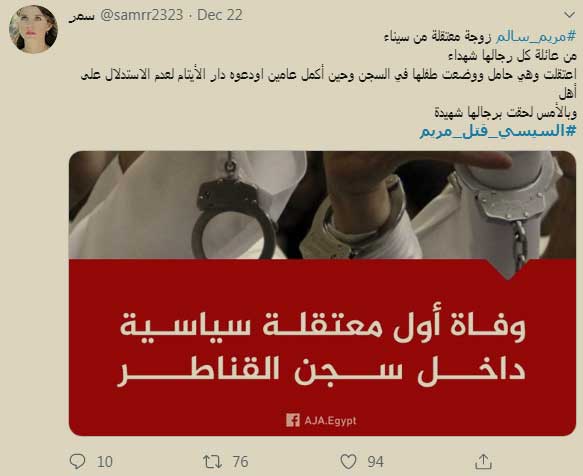Click the Arabic headline on red banner
This screenshot has height=476, width=583.
(322, 350)
